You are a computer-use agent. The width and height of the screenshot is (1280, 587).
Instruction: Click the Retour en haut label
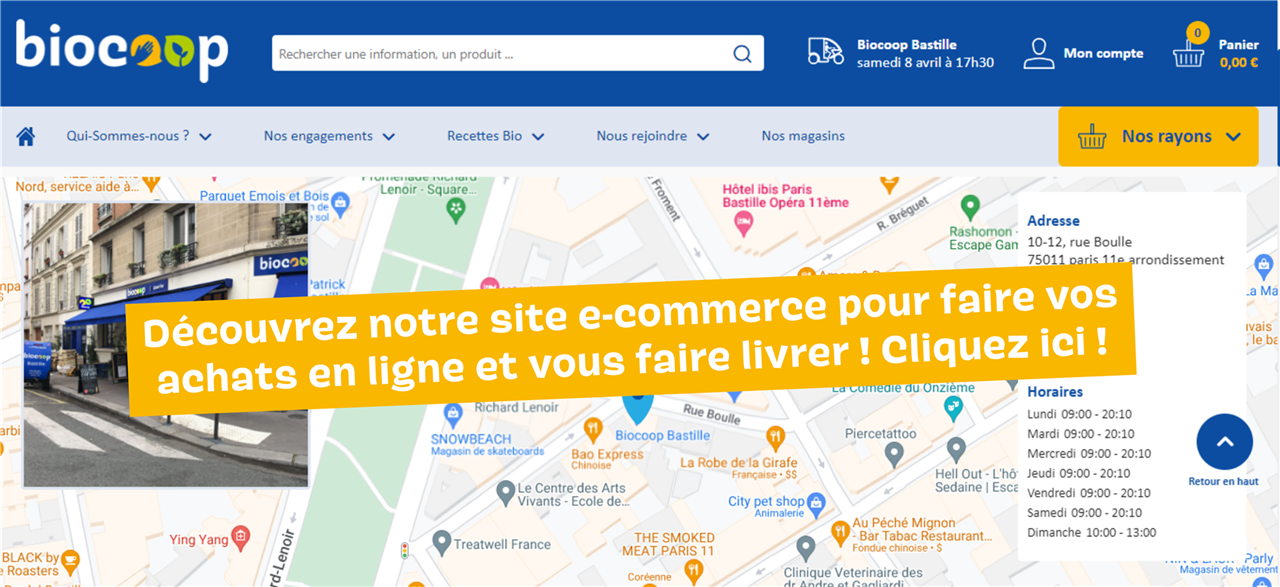coord(1223,482)
